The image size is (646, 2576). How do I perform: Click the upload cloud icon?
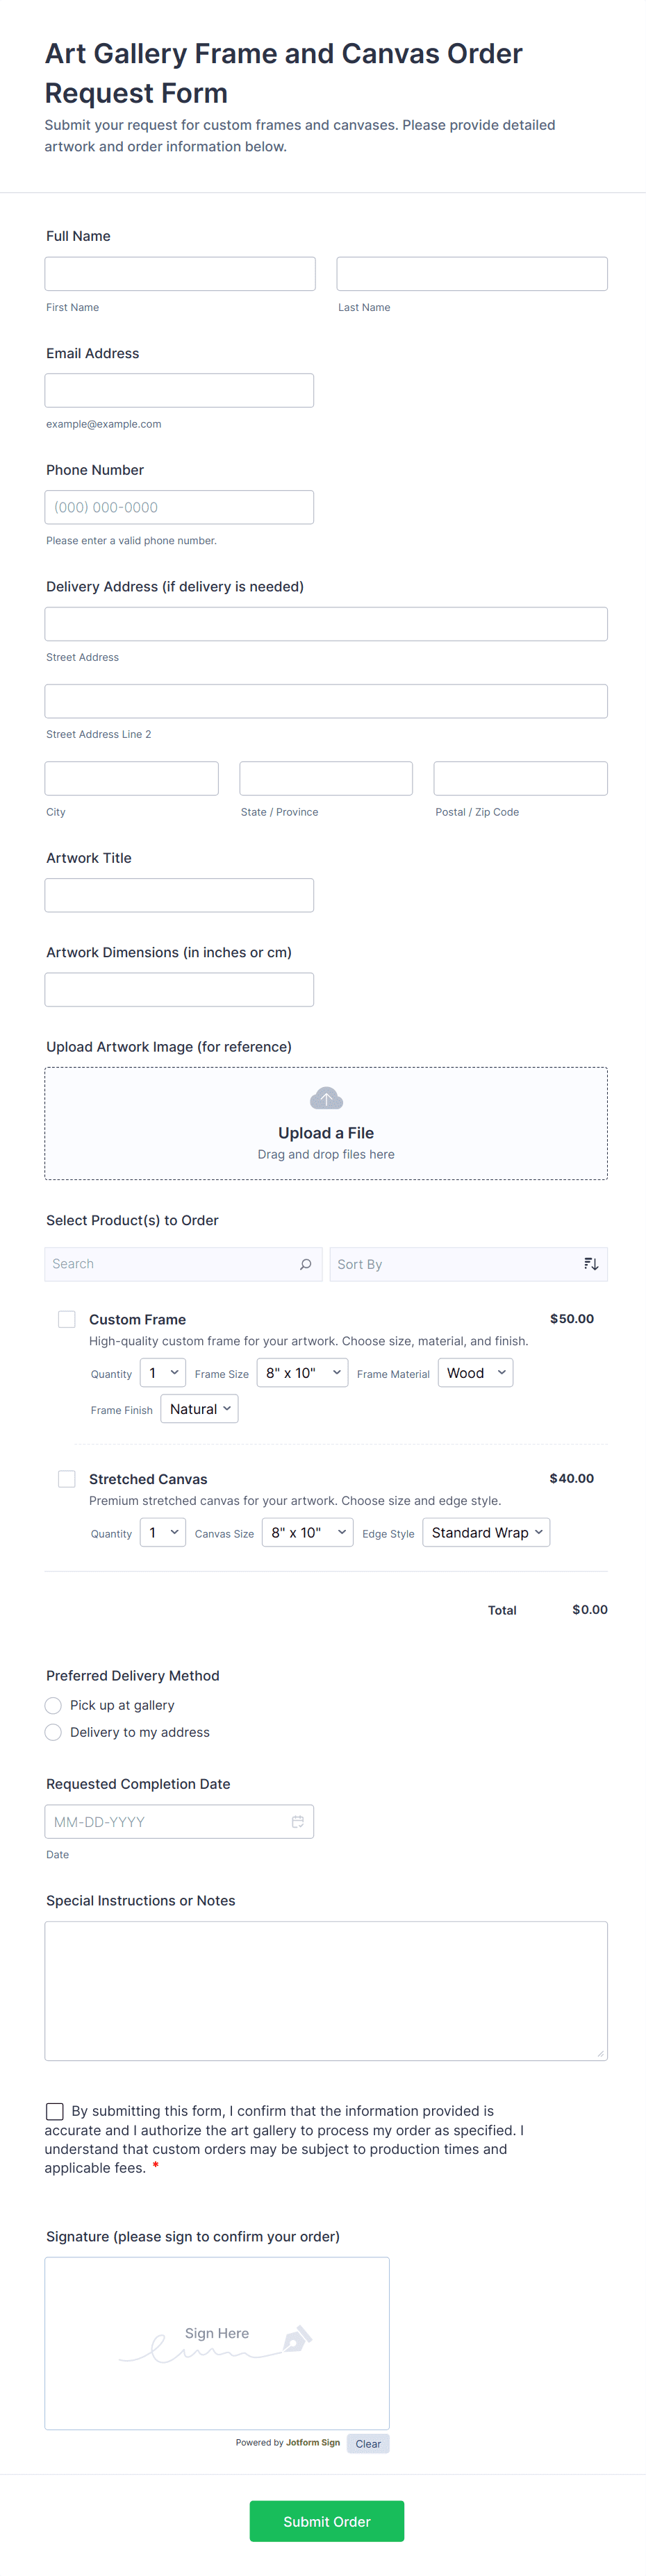(x=326, y=1099)
